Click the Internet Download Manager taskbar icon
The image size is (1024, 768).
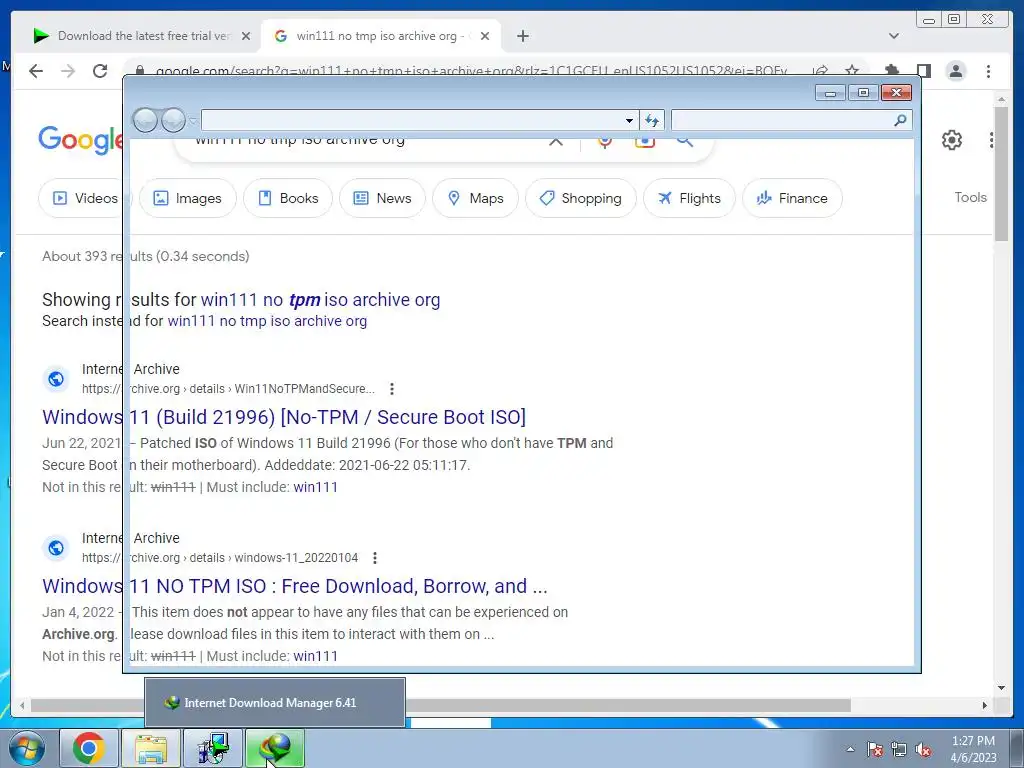coord(275,748)
